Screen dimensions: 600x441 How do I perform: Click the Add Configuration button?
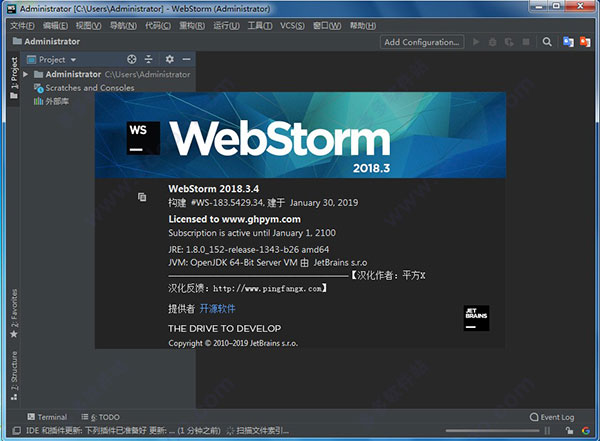point(422,42)
